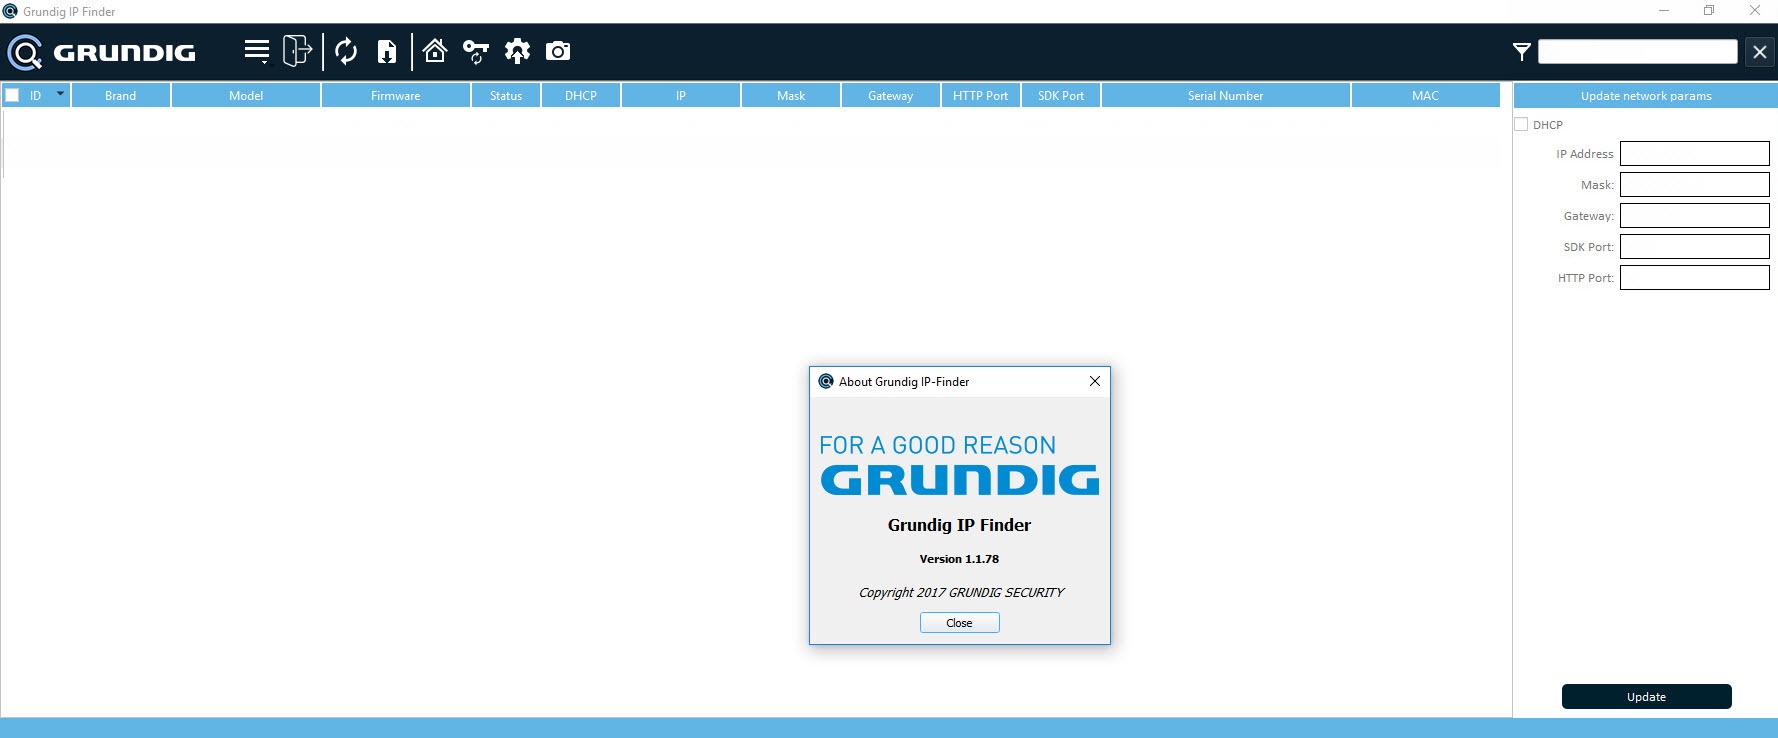Click the filter funnel icon

coord(1521,52)
